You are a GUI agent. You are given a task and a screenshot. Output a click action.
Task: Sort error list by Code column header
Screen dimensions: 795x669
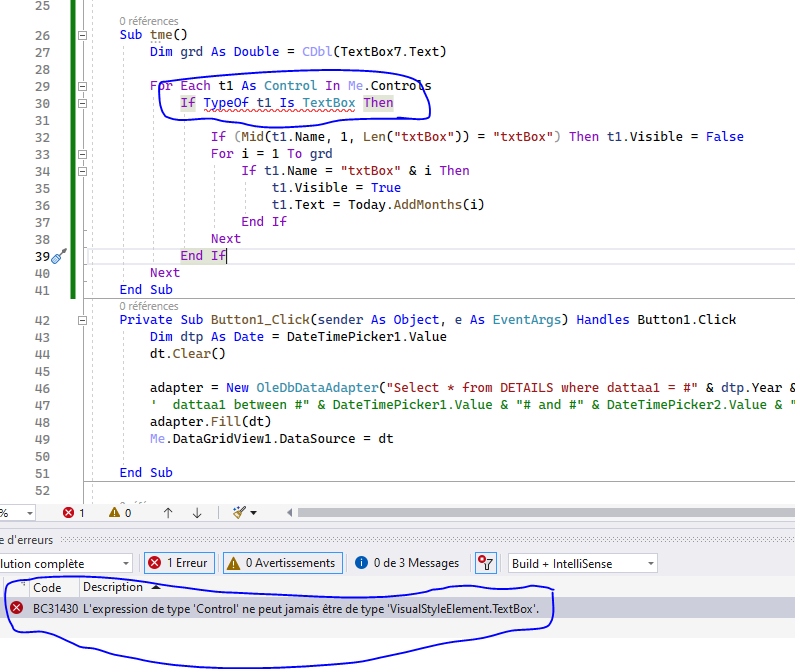pos(47,587)
